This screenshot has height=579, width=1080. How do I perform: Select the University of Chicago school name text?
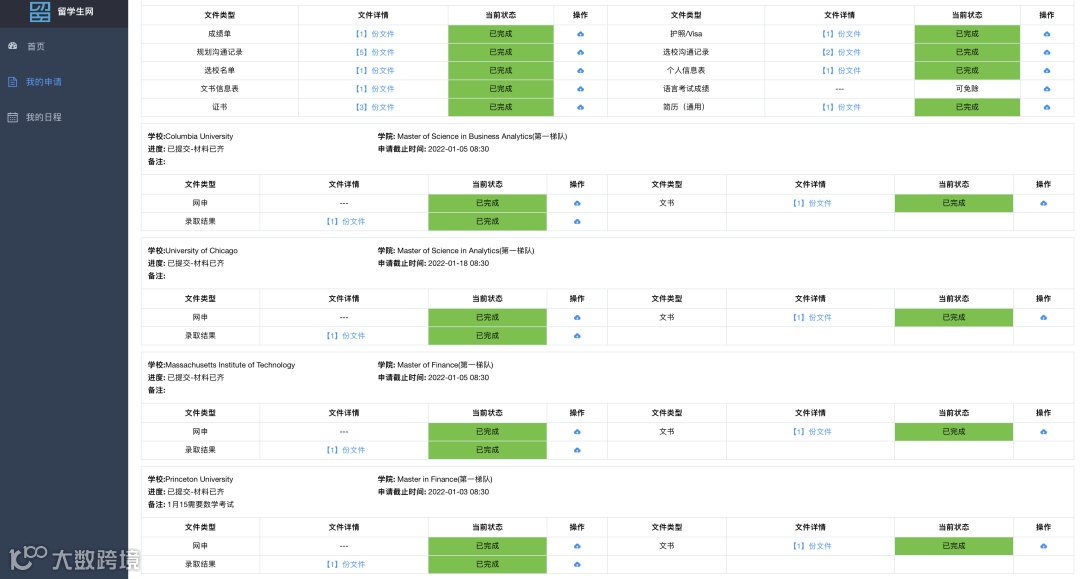point(201,251)
